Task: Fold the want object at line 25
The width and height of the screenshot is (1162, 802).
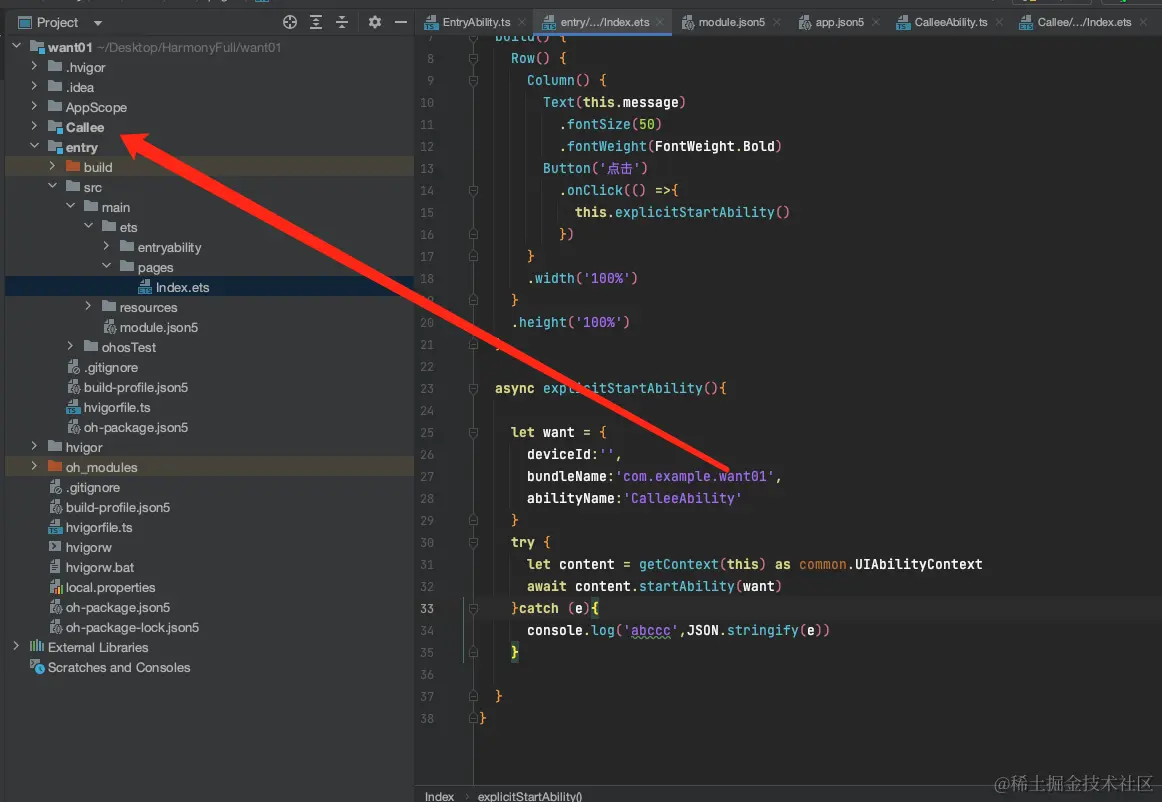Action: coord(474,432)
